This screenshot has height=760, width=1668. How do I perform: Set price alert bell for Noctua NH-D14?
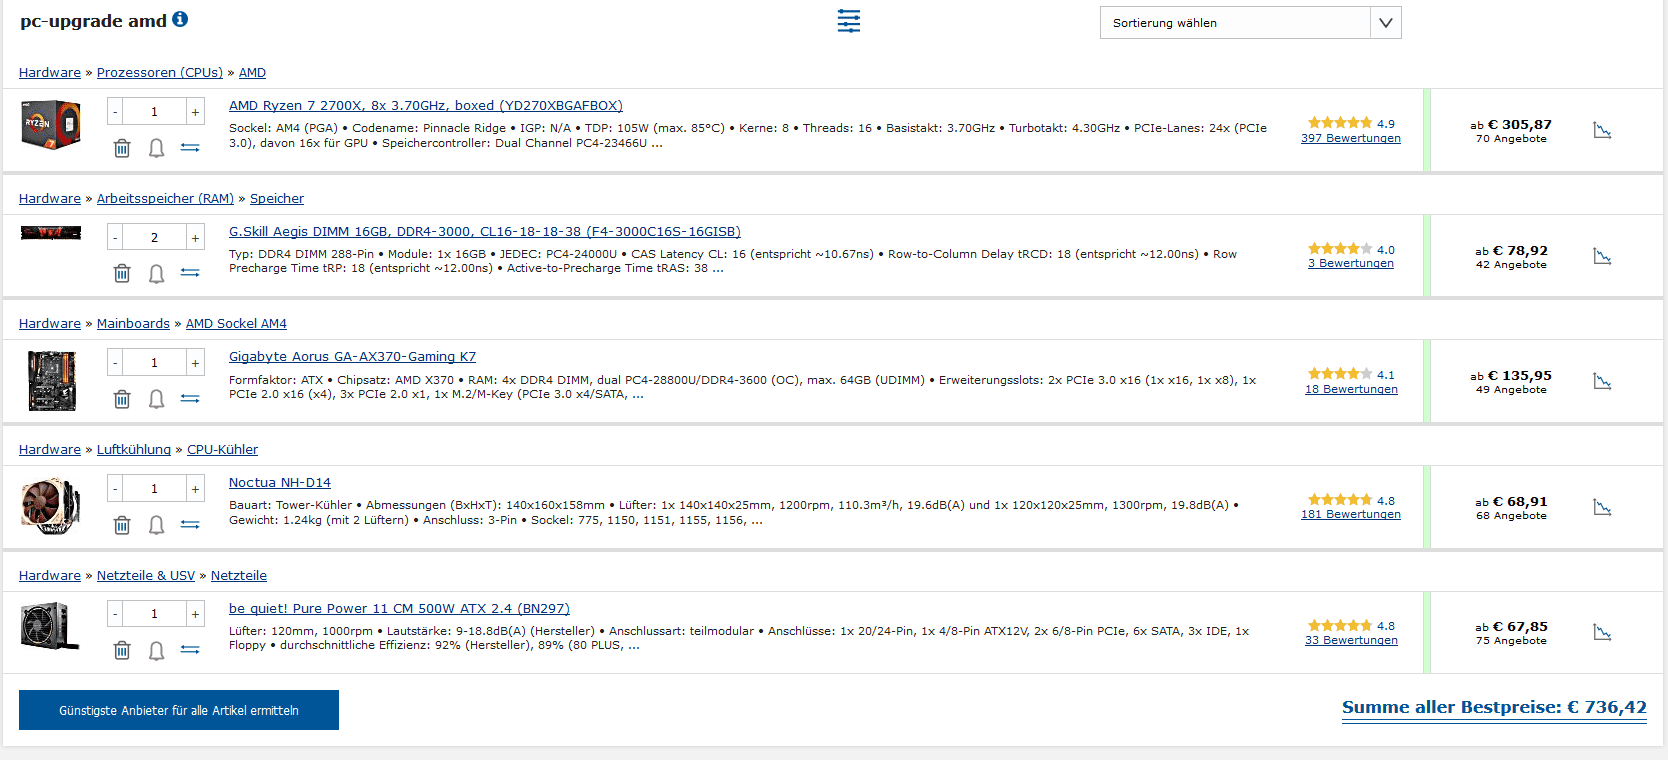click(157, 525)
